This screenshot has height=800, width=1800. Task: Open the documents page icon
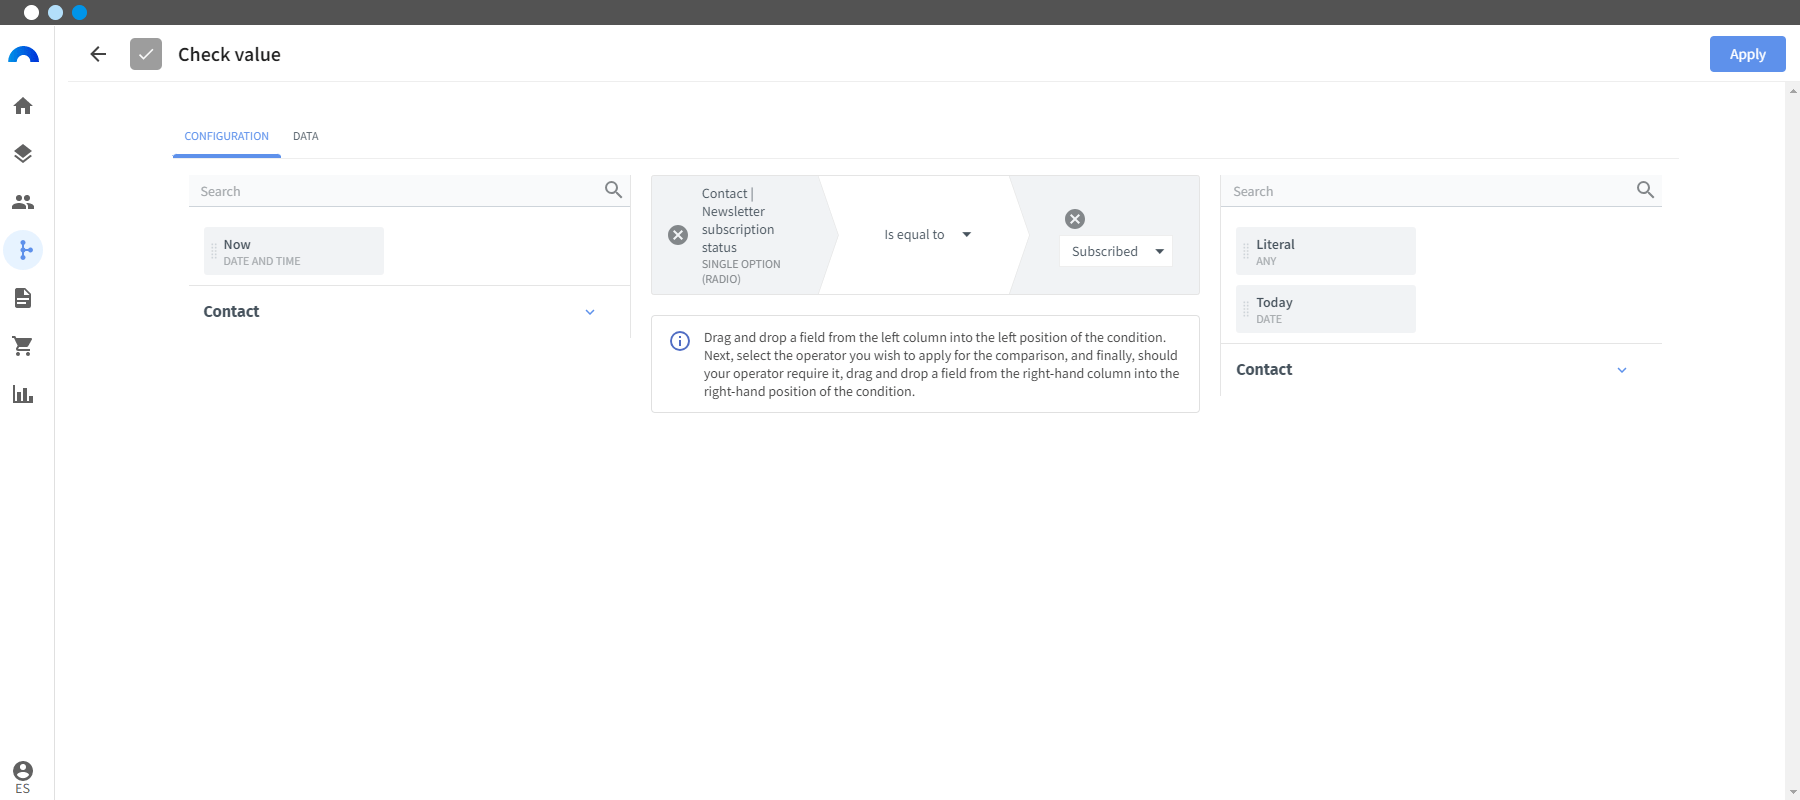coord(23,298)
